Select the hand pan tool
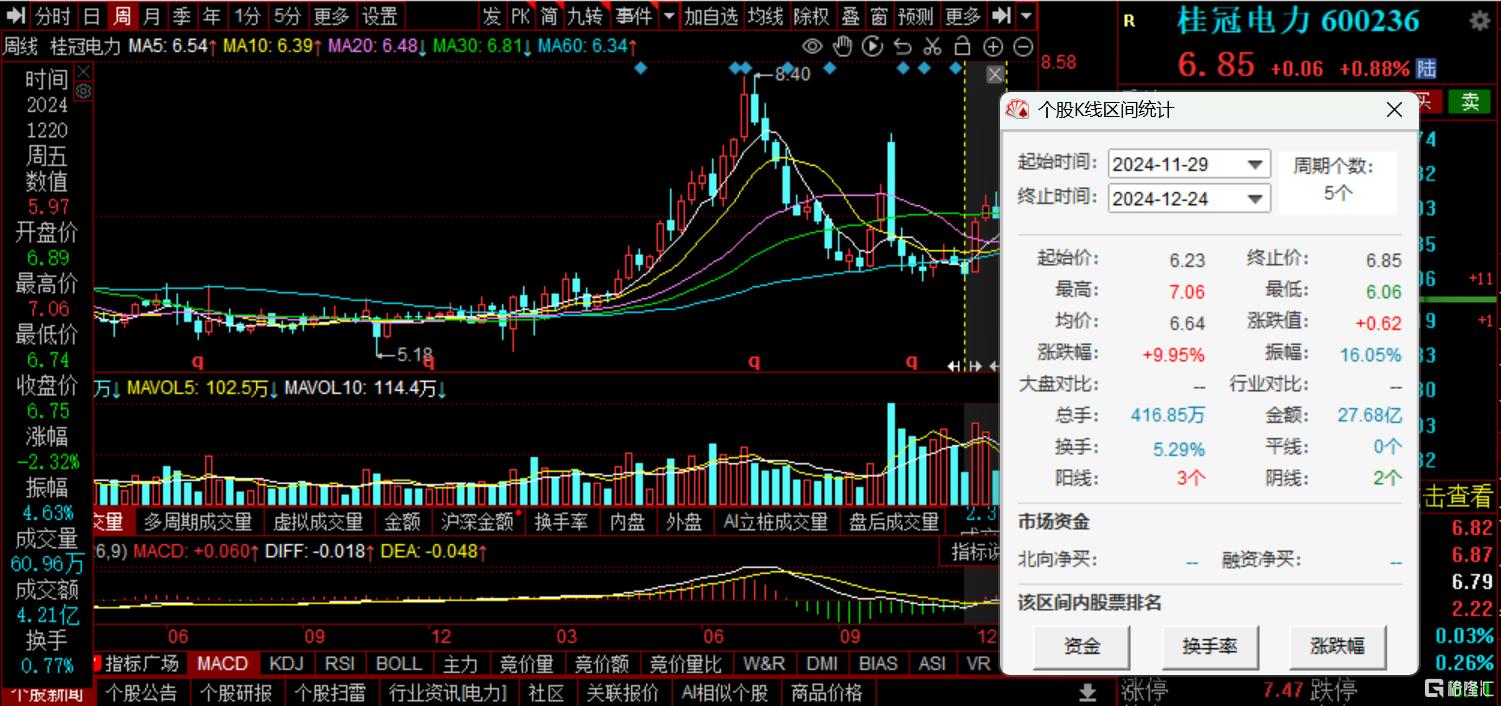Viewport: 1501px width, 706px height. click(842, 46)
